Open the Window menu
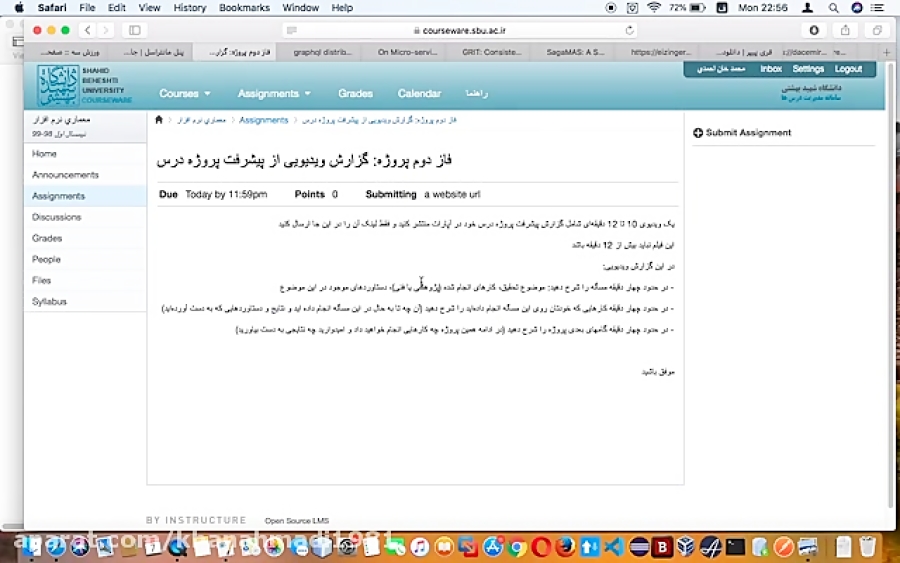The width and height of the screenshot is (900, 563). point(300,8)
